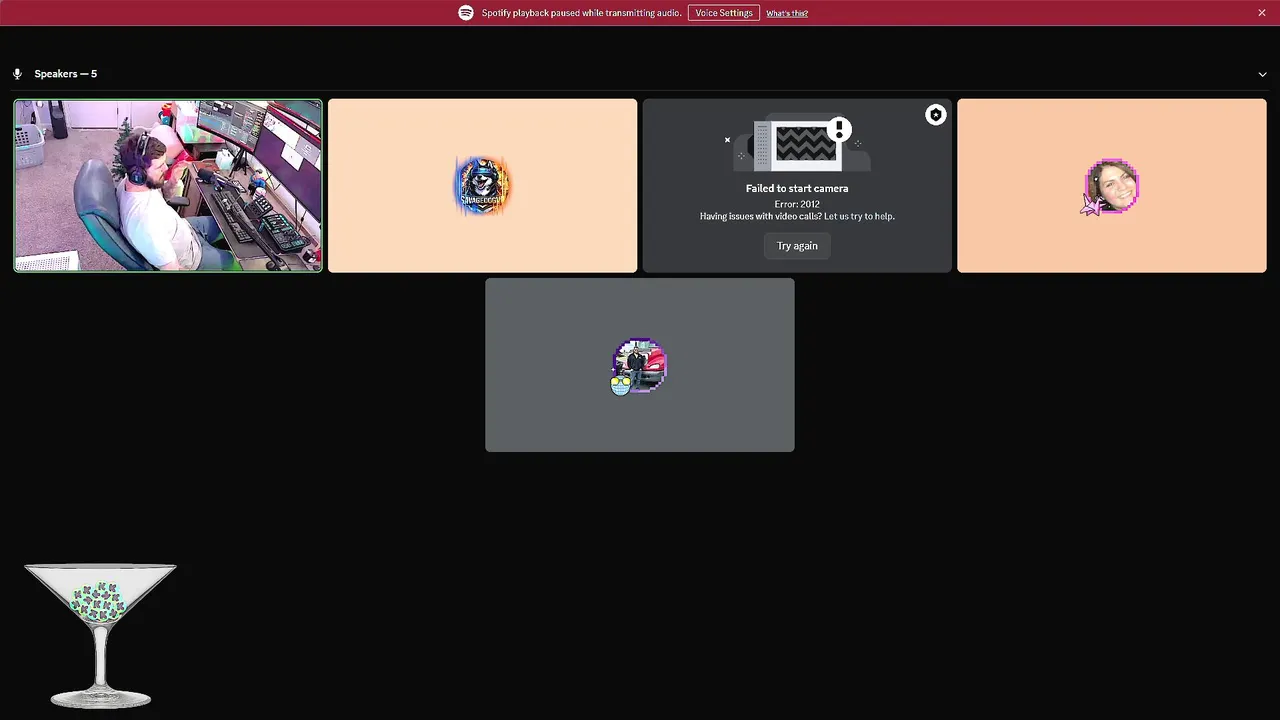
Task: Click the video call help message text
Action: click(797, 216)
